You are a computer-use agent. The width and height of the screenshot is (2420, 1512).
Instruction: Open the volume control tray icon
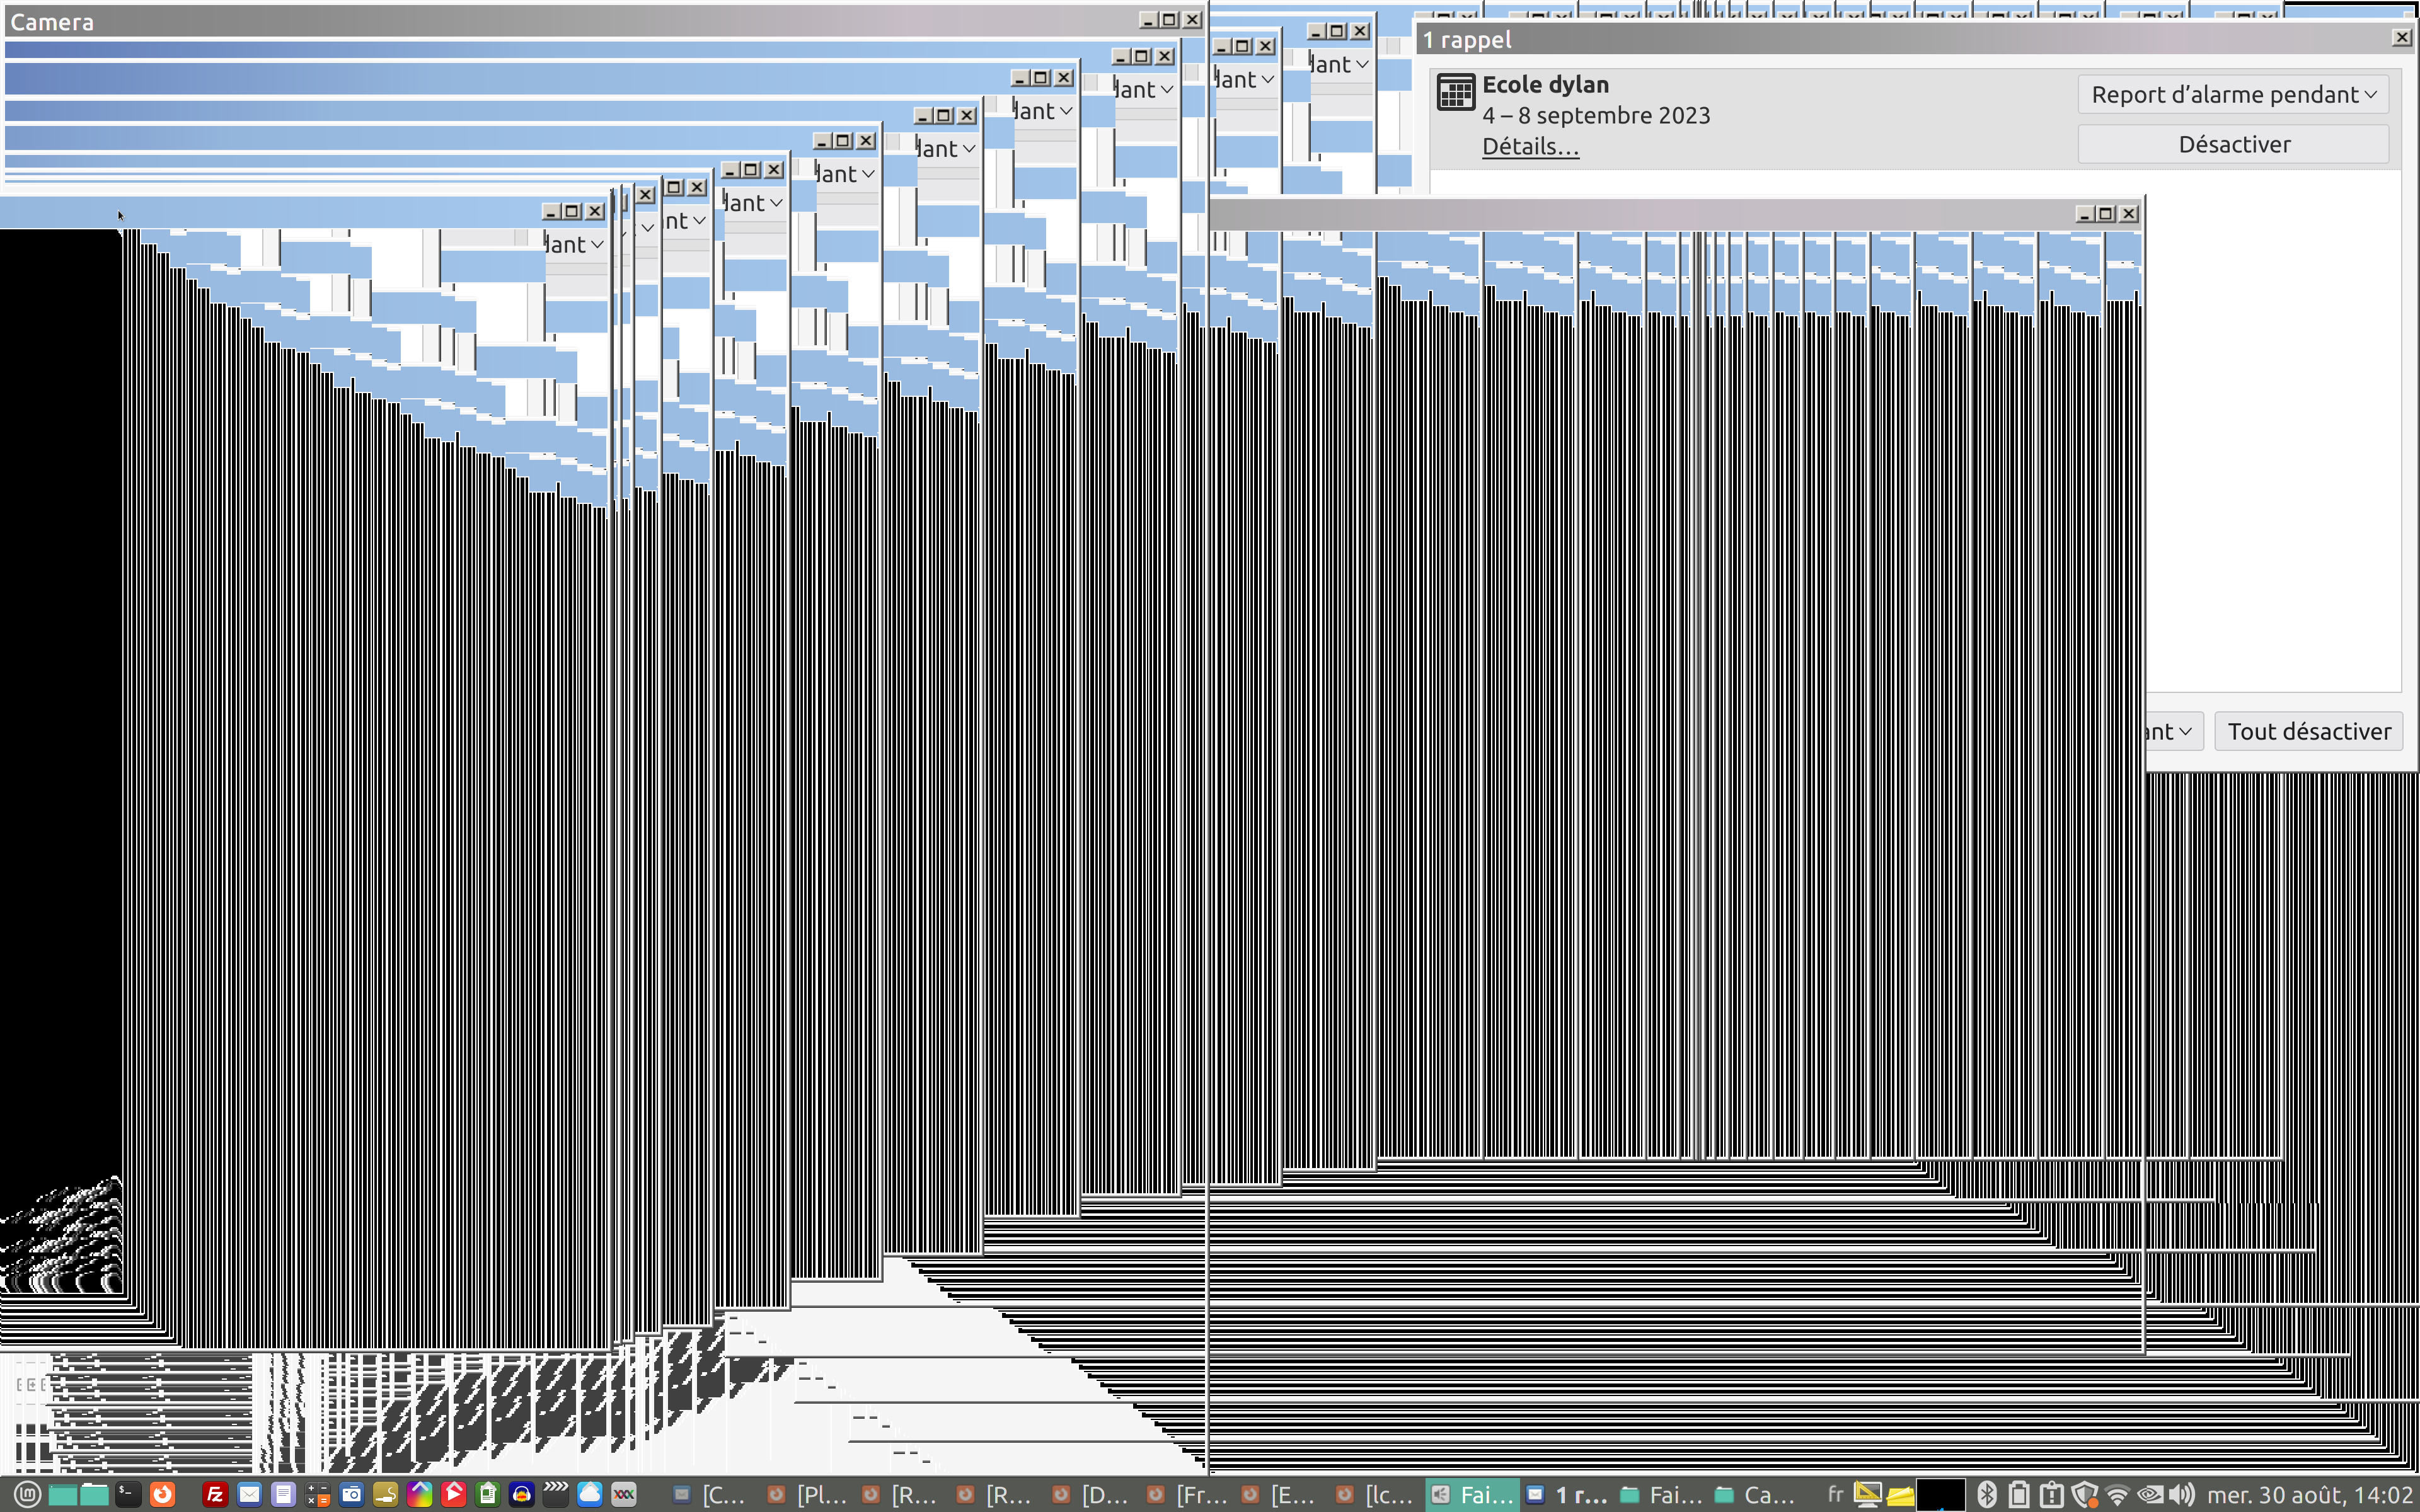coord(2181,1494)
